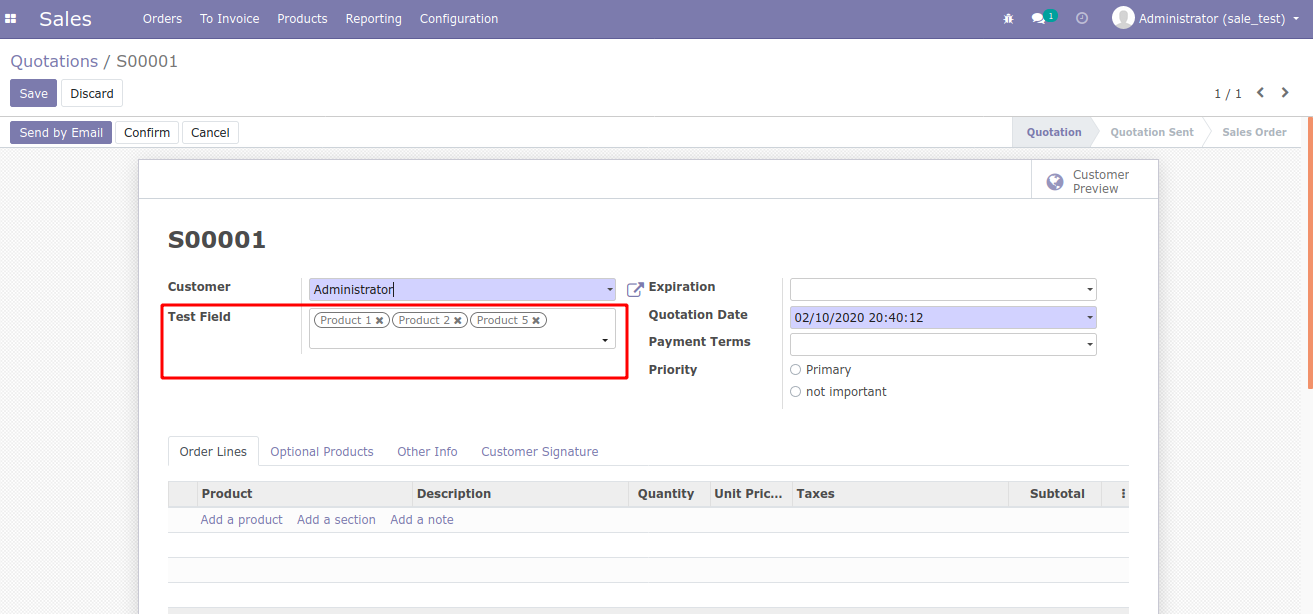Expand the Test Field dropdown arrow
The width and height of the screenshot is (1313, 614).
click(605, 341)
